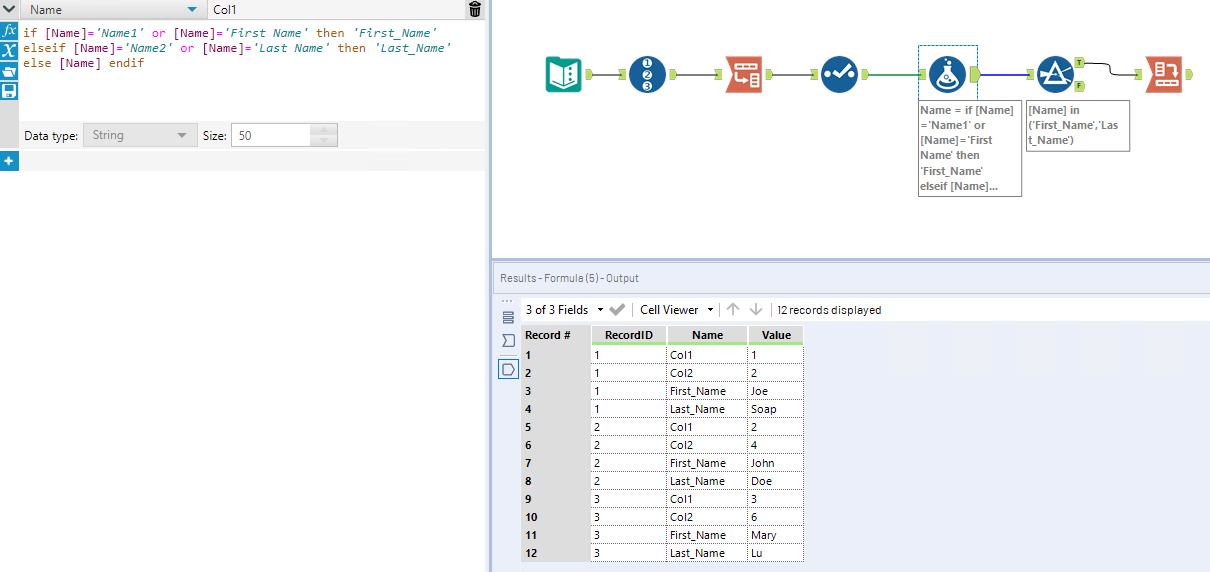The height and width of the screenshot is (572, 1210).
Task: Open the fx functions list
Action: point(9,31)
